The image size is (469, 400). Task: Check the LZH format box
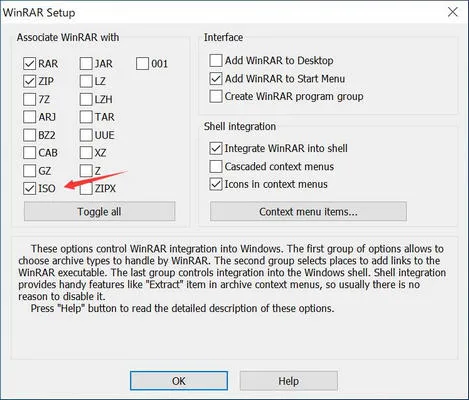click(86, 99)
